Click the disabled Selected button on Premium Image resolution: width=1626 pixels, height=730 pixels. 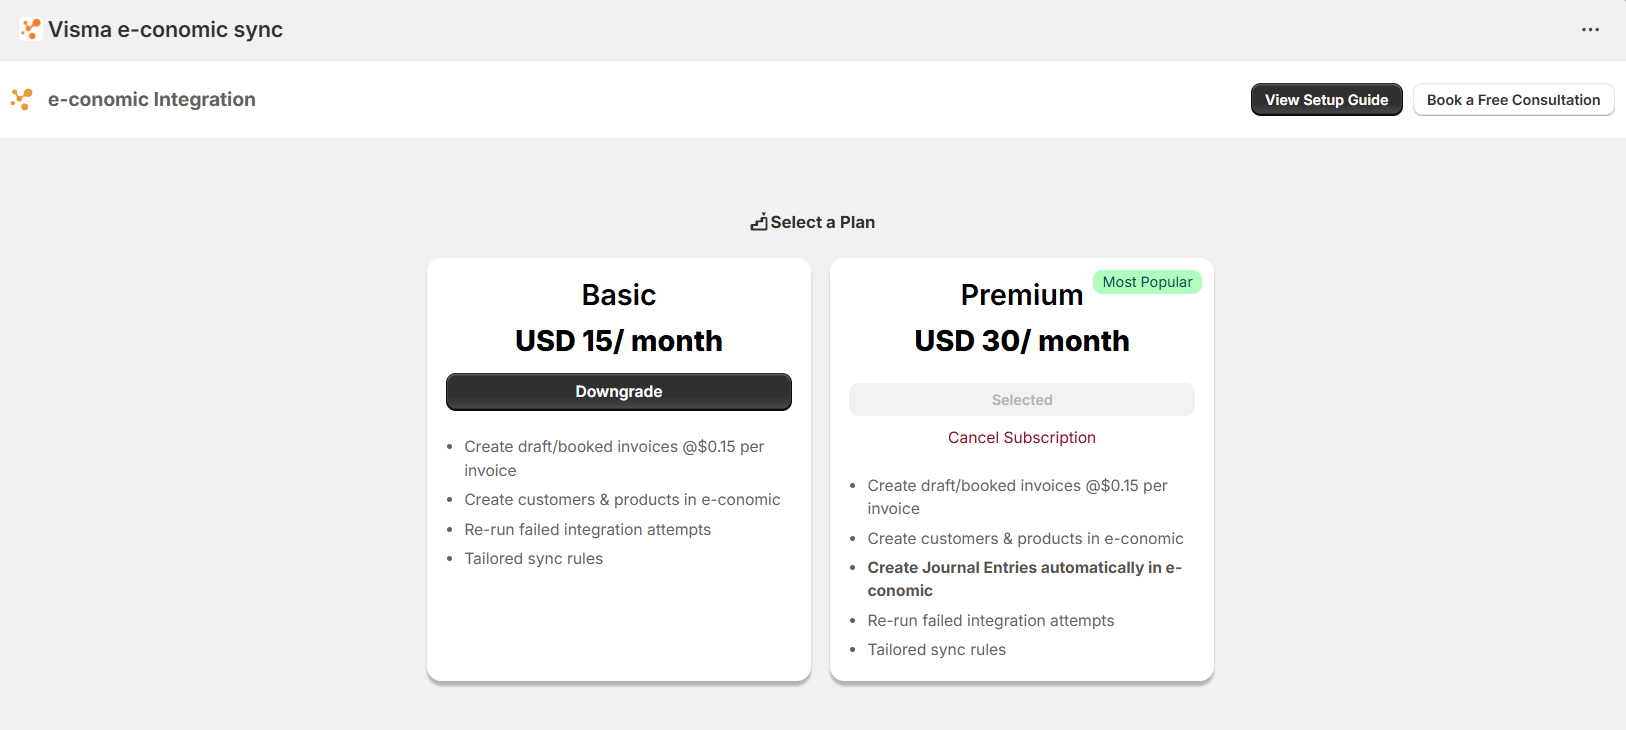coord(1021,400)
